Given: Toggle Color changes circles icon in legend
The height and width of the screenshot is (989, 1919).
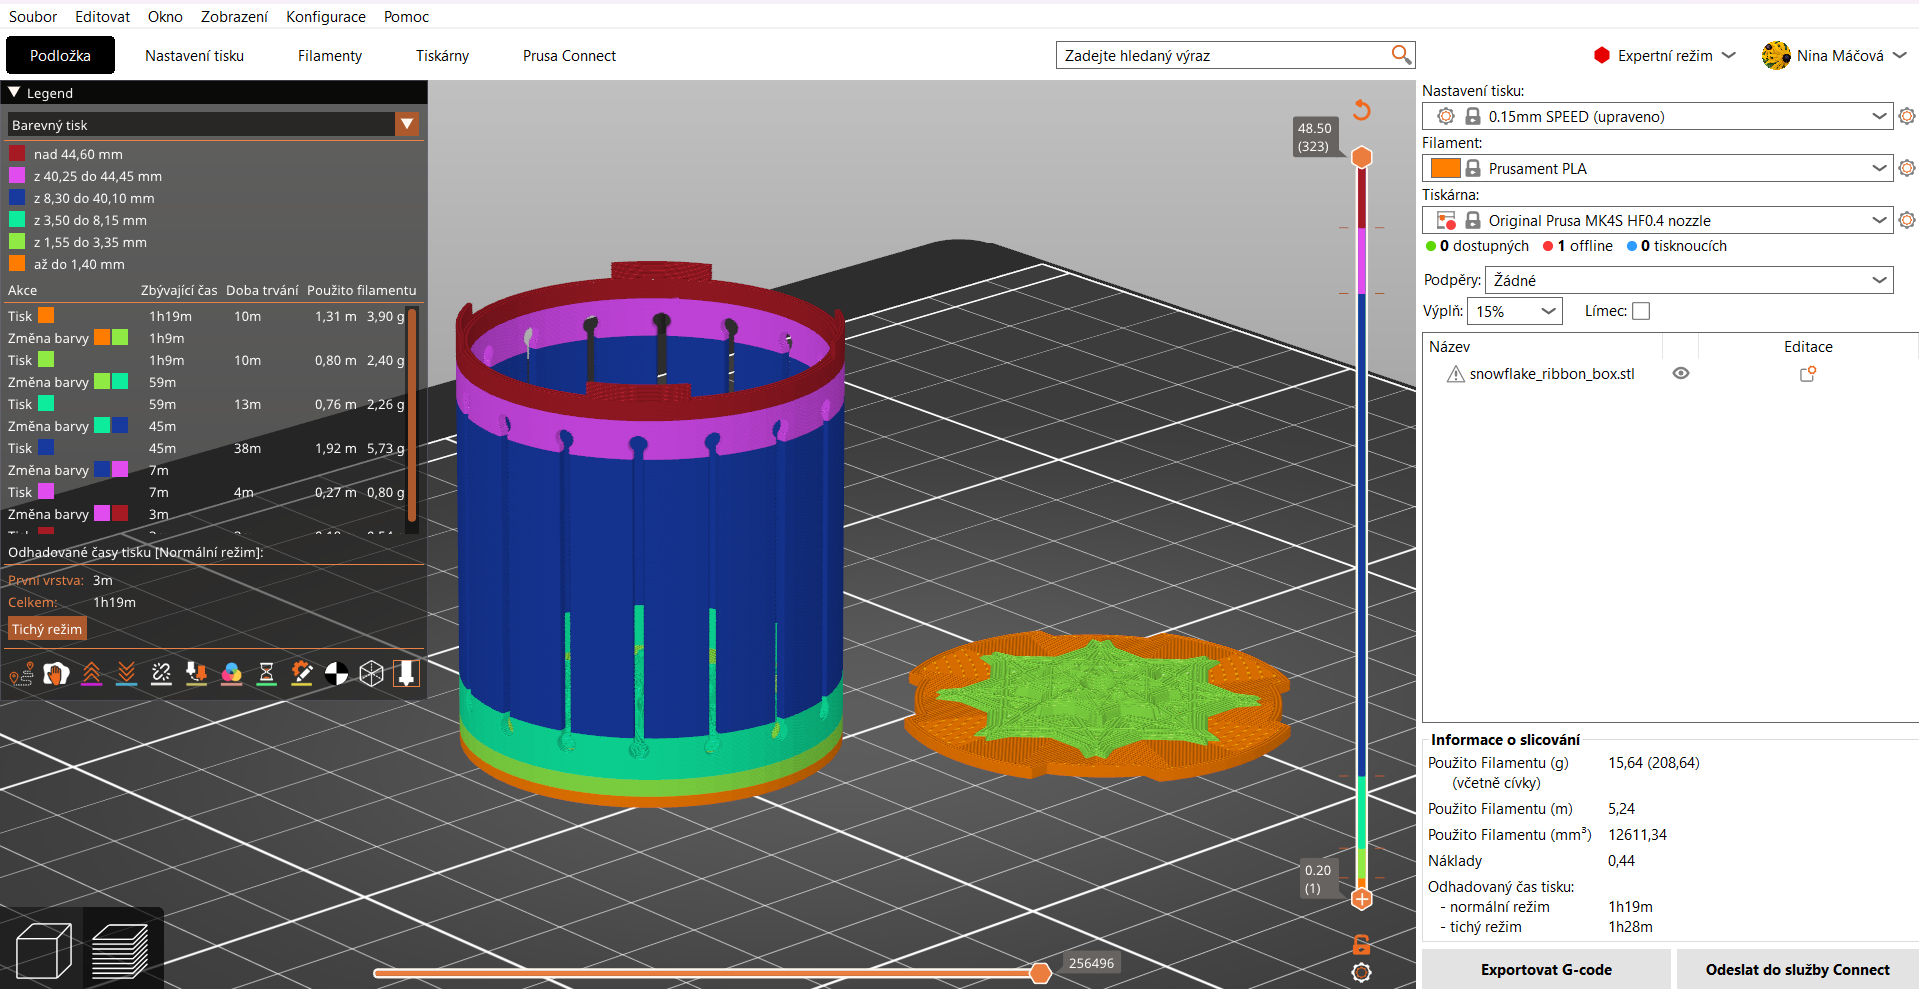Looking at the screenshot, I should 231,674.
